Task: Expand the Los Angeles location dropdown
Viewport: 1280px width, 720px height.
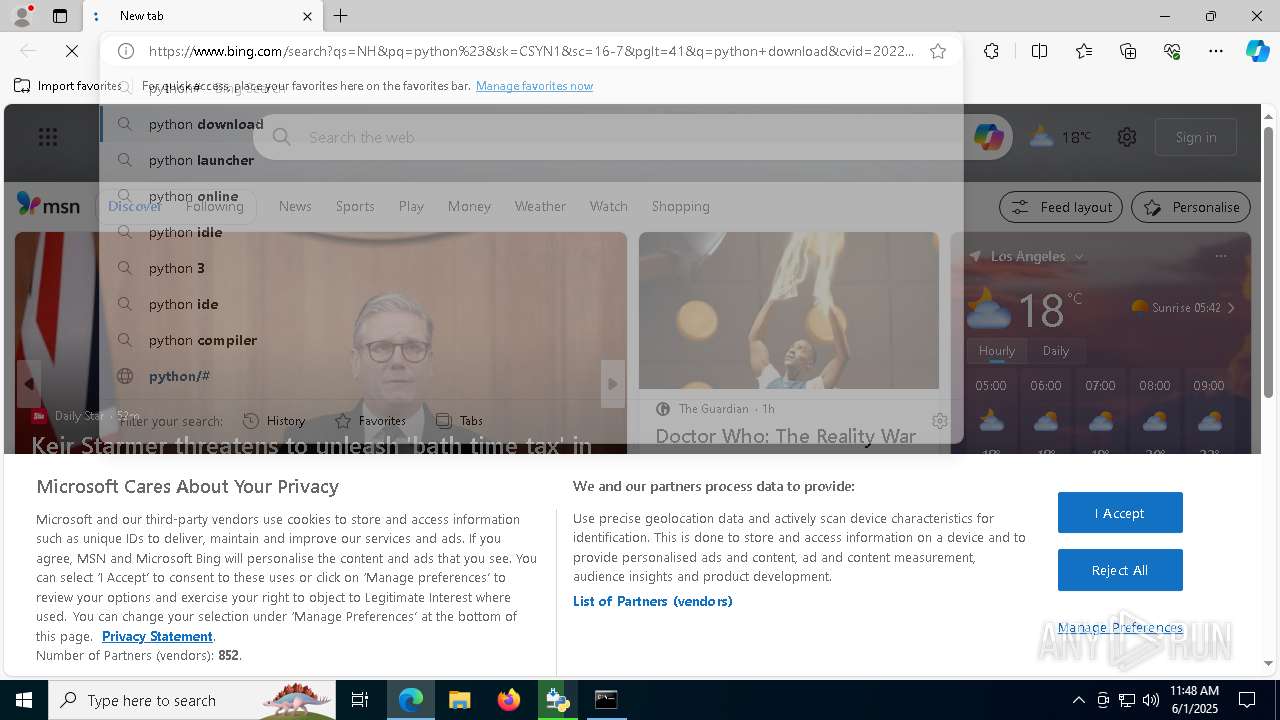Action: (x=1079, y=257)
